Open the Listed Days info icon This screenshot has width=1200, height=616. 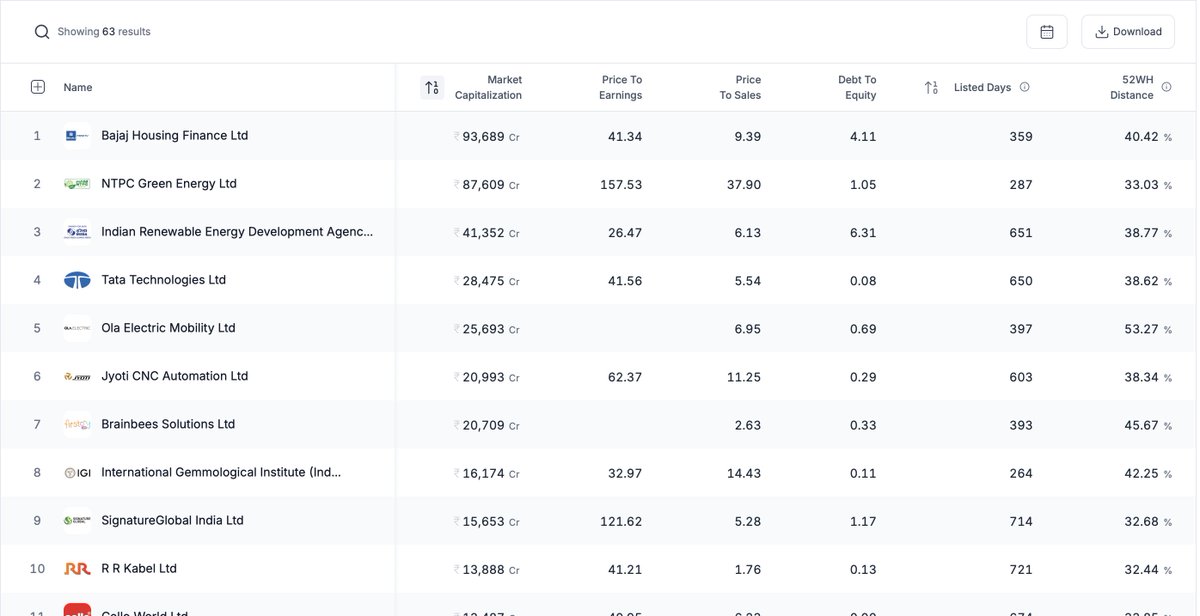[1025, 87]
